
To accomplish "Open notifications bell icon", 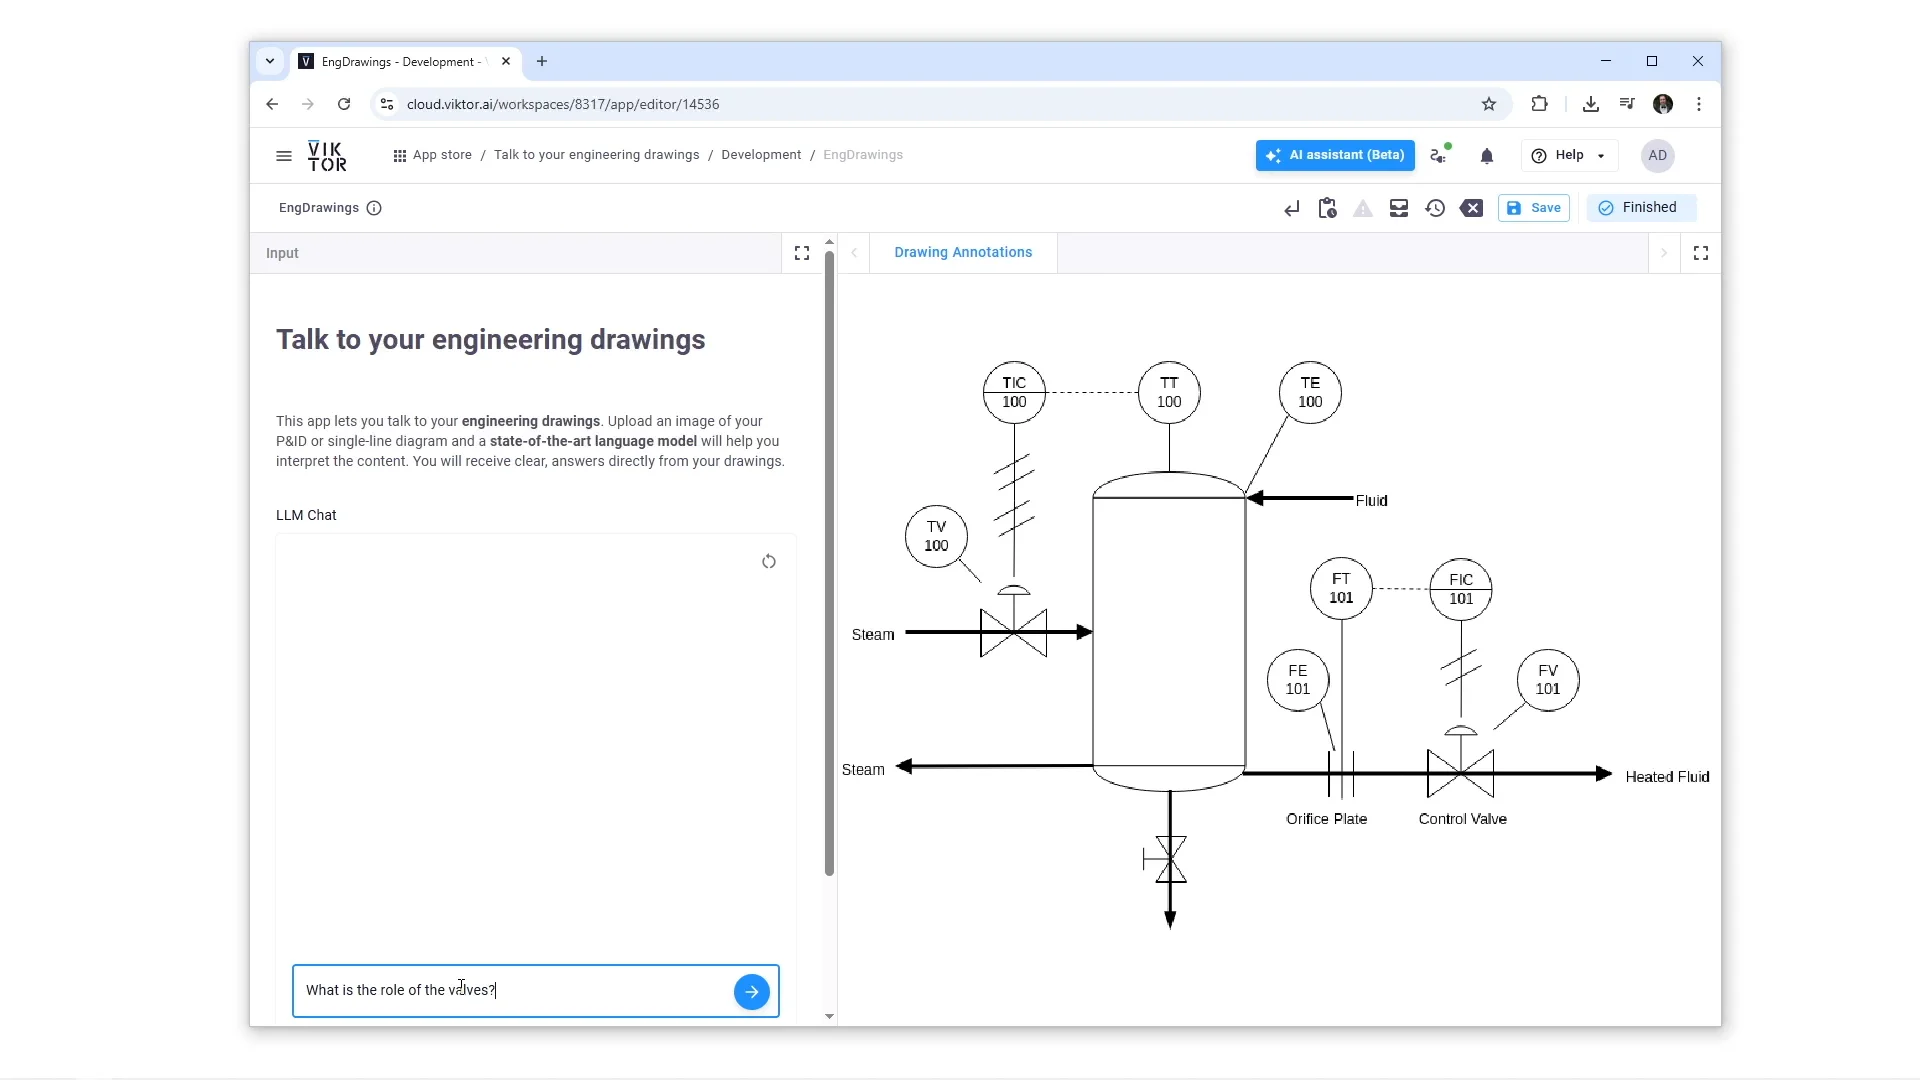I will [x=1487, y=156].
